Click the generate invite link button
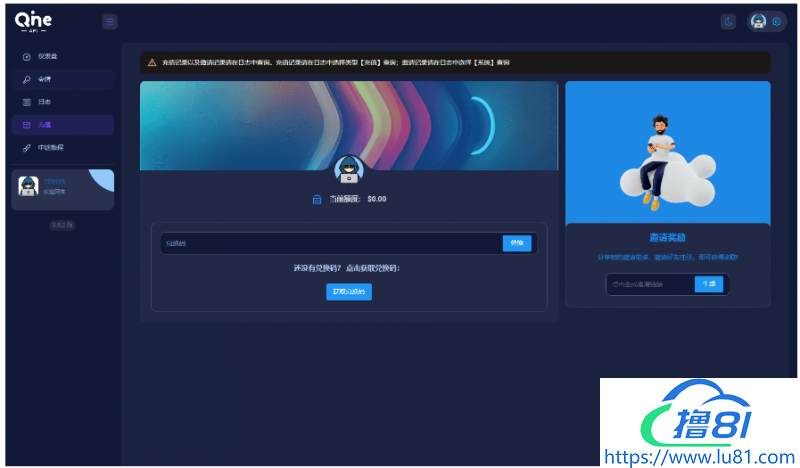The height and width of the screenshot is (468, 800). click(709, 284)
